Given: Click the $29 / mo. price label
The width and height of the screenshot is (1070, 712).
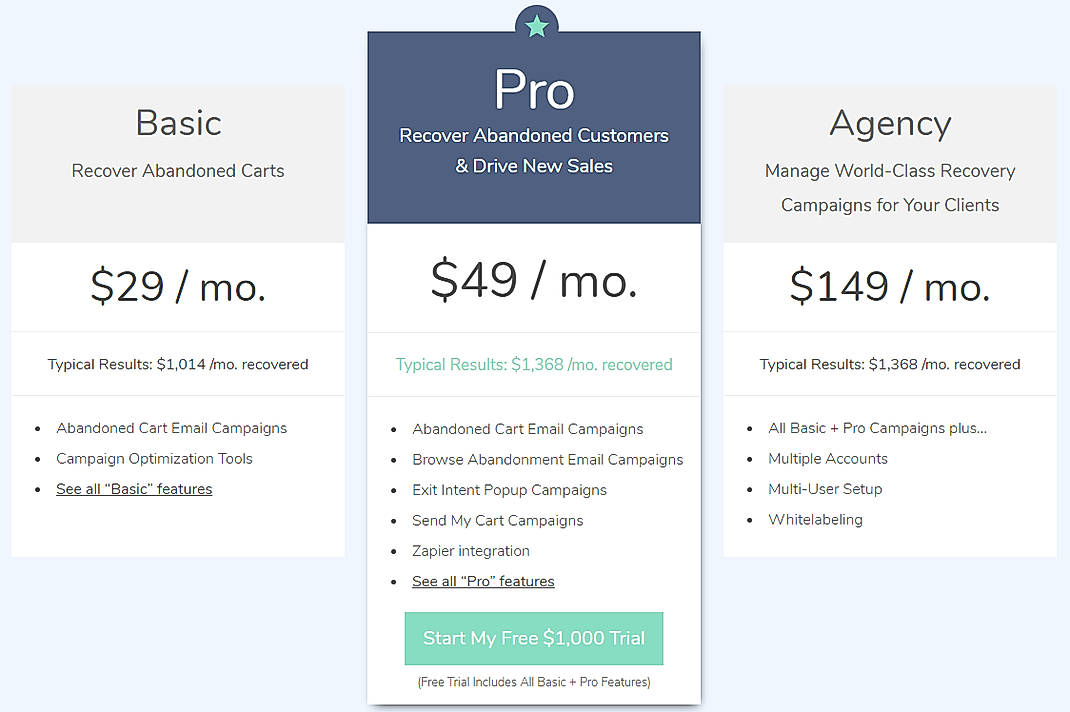Looking at the screenshot, I should coord(177,286).
